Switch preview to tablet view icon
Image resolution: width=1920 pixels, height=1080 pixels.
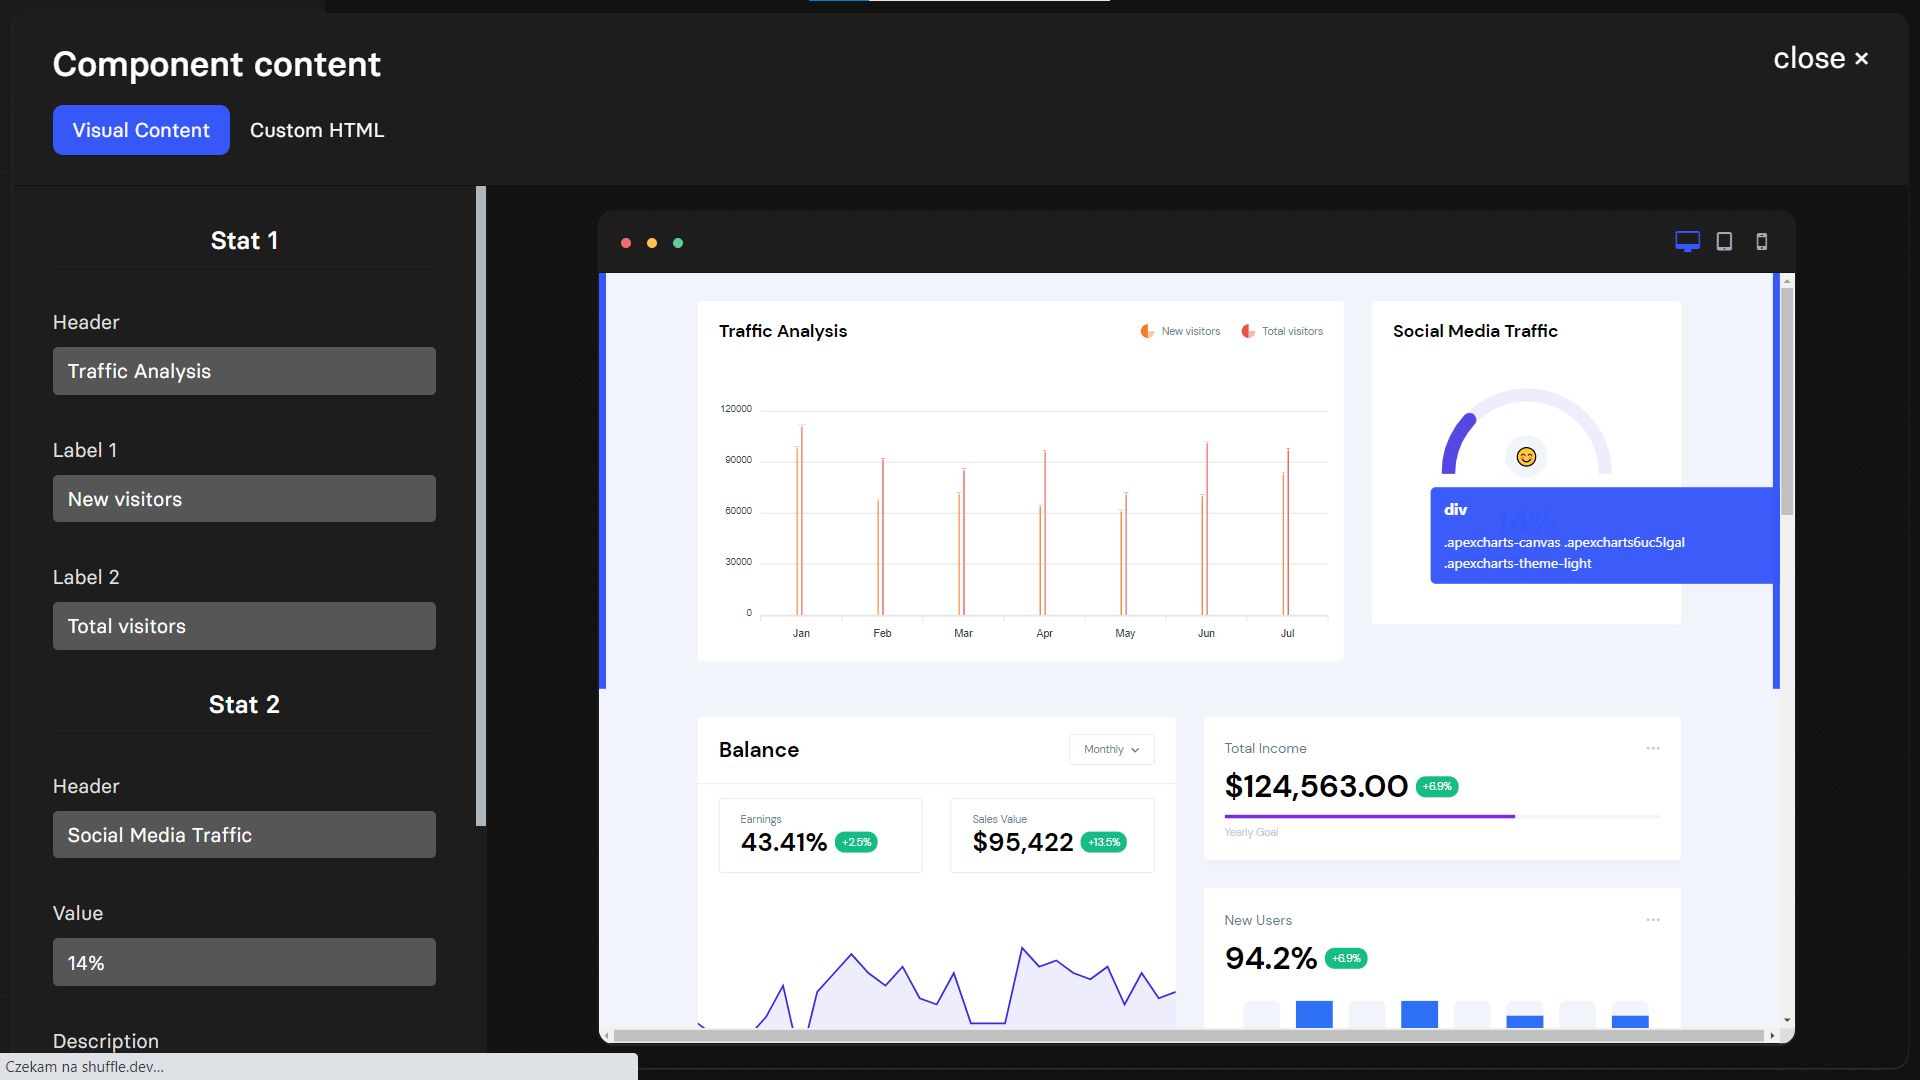(1724, 242)
